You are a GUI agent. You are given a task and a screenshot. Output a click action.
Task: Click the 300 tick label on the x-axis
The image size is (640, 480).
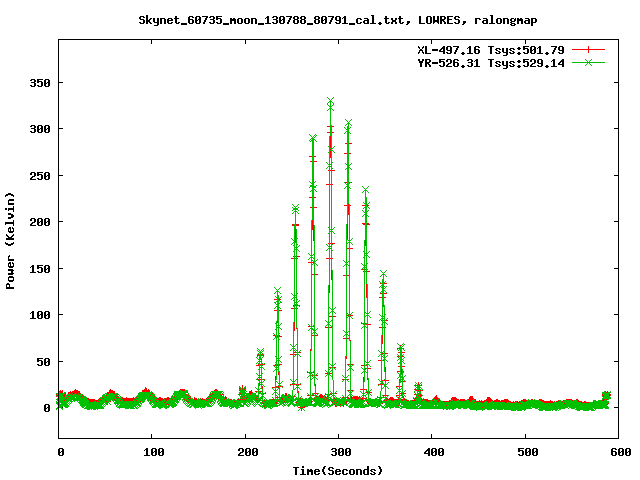(339, 453)
